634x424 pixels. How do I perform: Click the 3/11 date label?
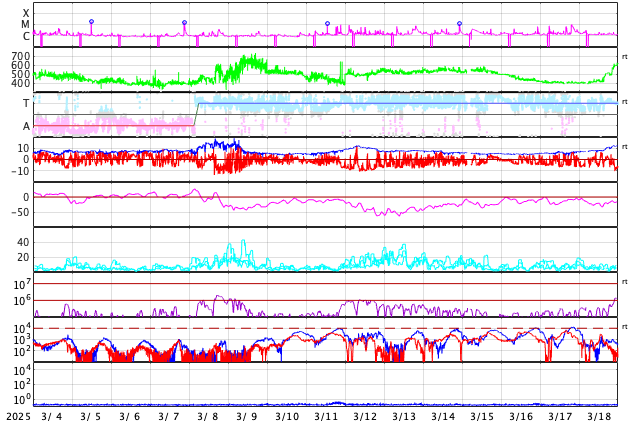pyautogui.click(x=326, y=416)
